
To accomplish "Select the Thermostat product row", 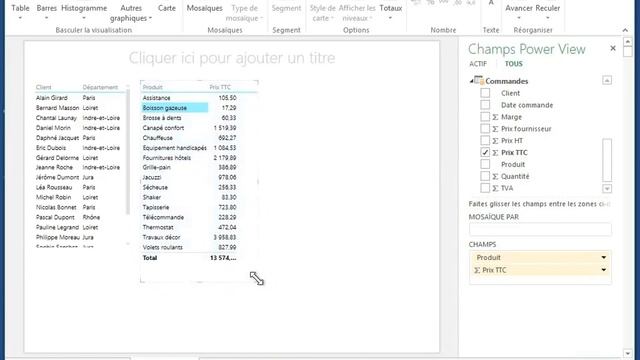I will coord(158,227).
